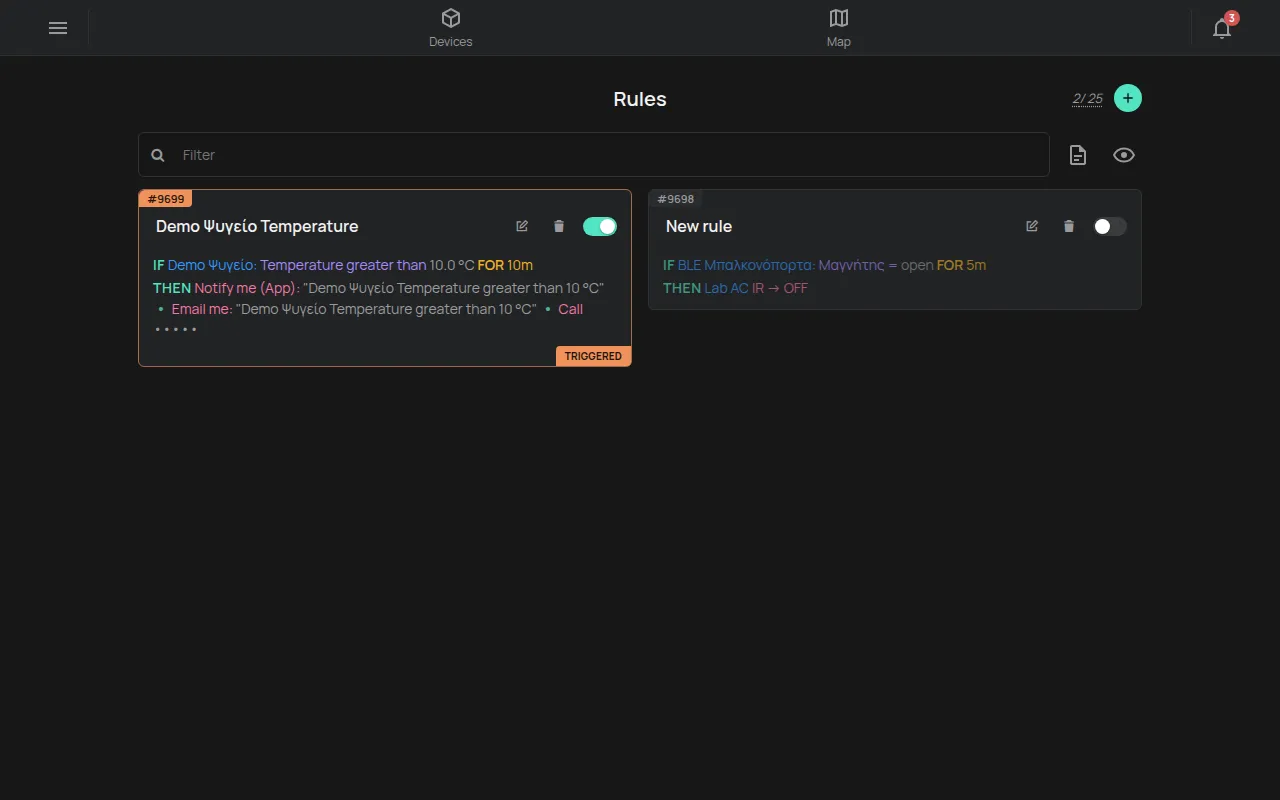Edit the Demo Ψυγείο Temperature rule
Image resolution: width=1280 pixels, height=800 pixels.
[x=522, y=226]
